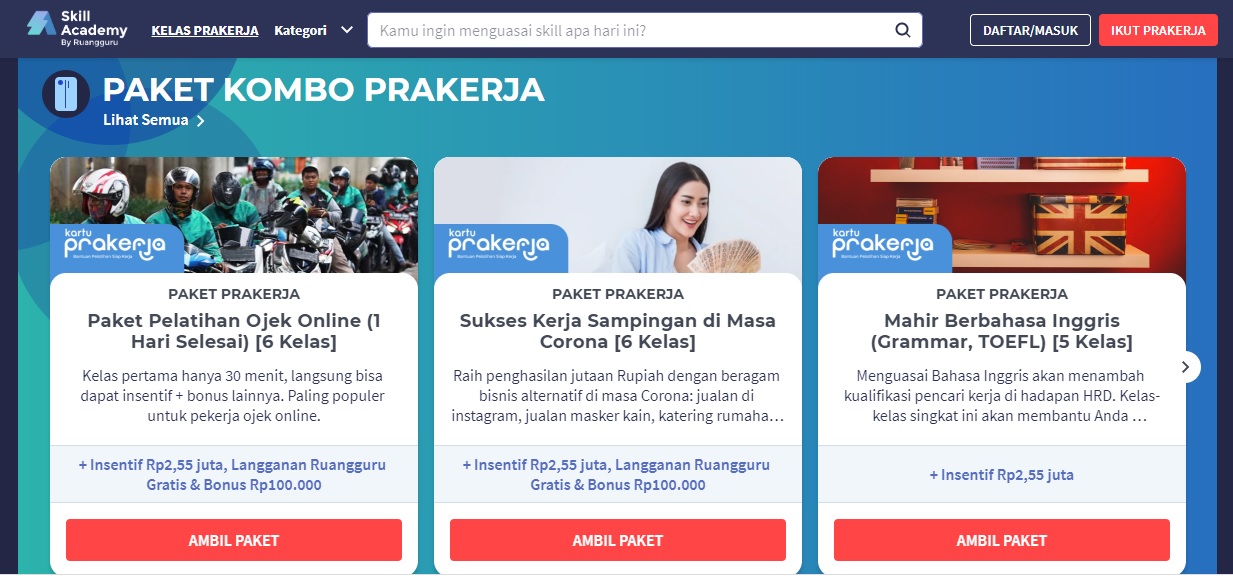Image resolution: width=1233 pixels, height=581 pixels.
Task: Click the Lihat Semua link
Action: click(146, 120)
